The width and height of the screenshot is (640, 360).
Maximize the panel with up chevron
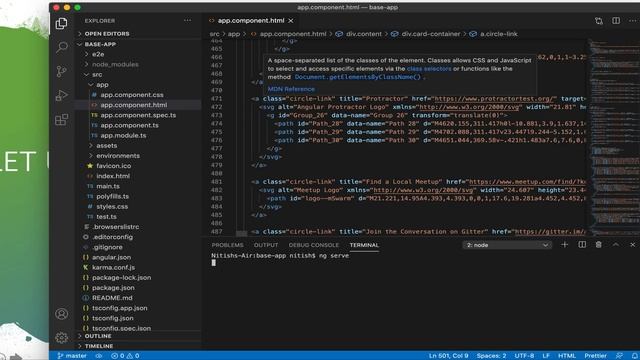(616, 244)
